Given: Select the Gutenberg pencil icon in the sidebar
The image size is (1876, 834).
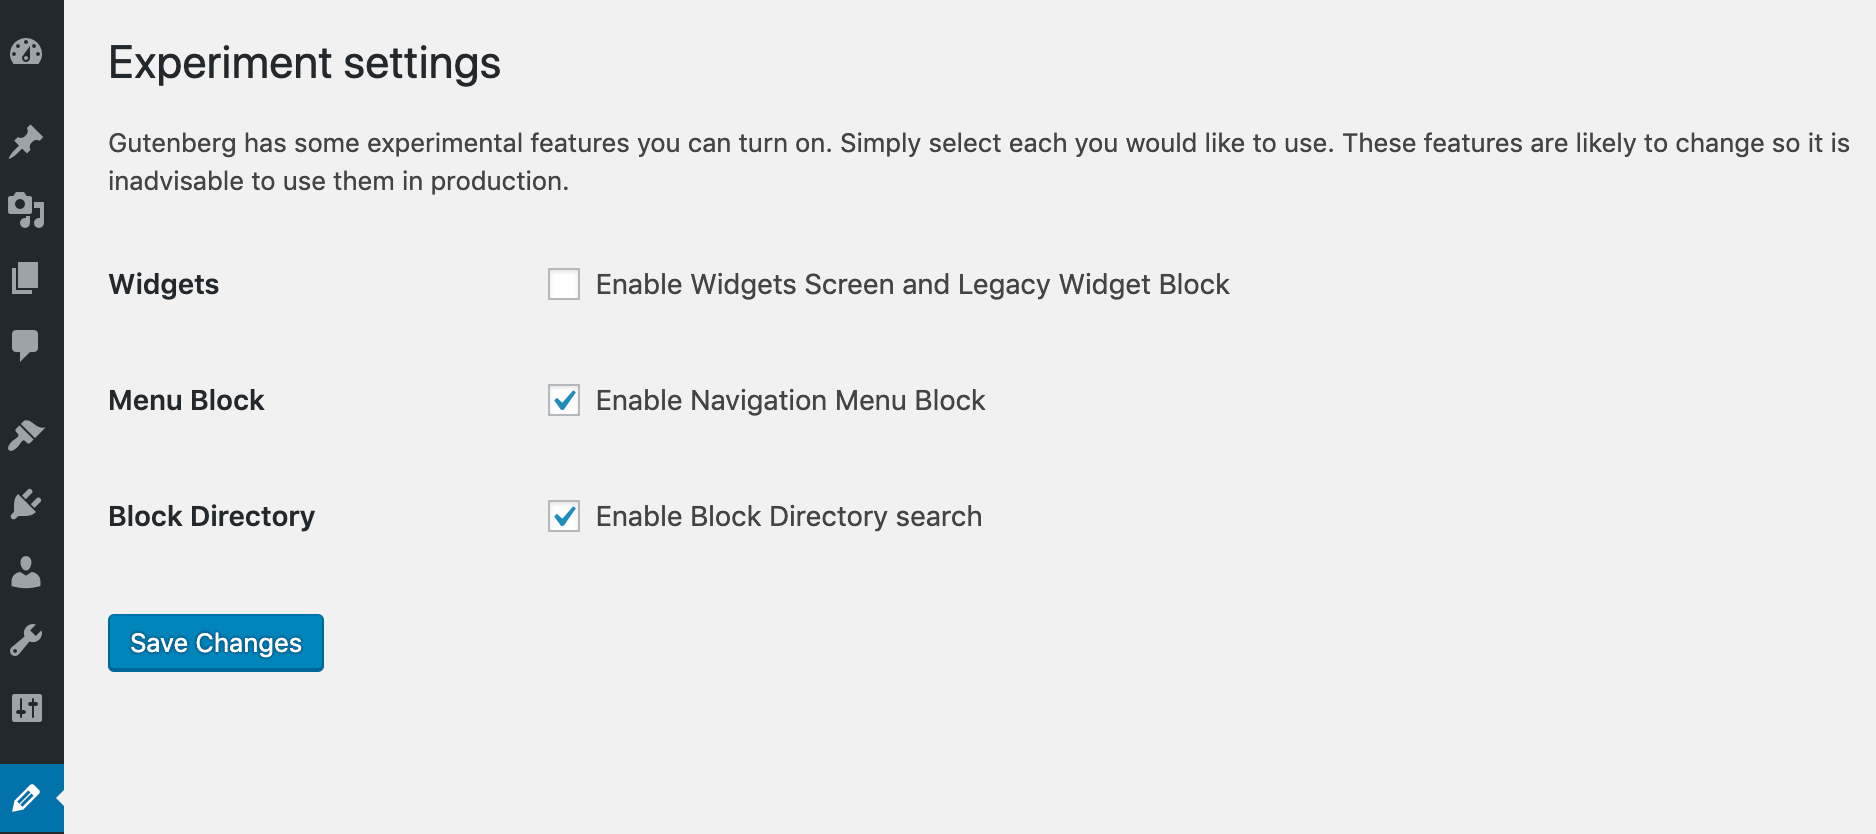Looking at the screenshot, I should click(x=26, y=798).
